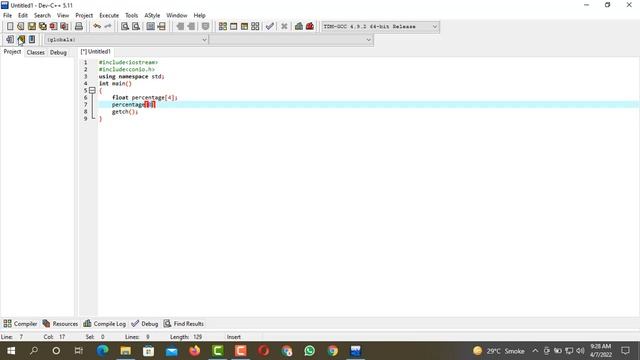Screen dimensions: 640x360
Task: Click the 'Length: 129' status bar entry
Action: (186, 337)
